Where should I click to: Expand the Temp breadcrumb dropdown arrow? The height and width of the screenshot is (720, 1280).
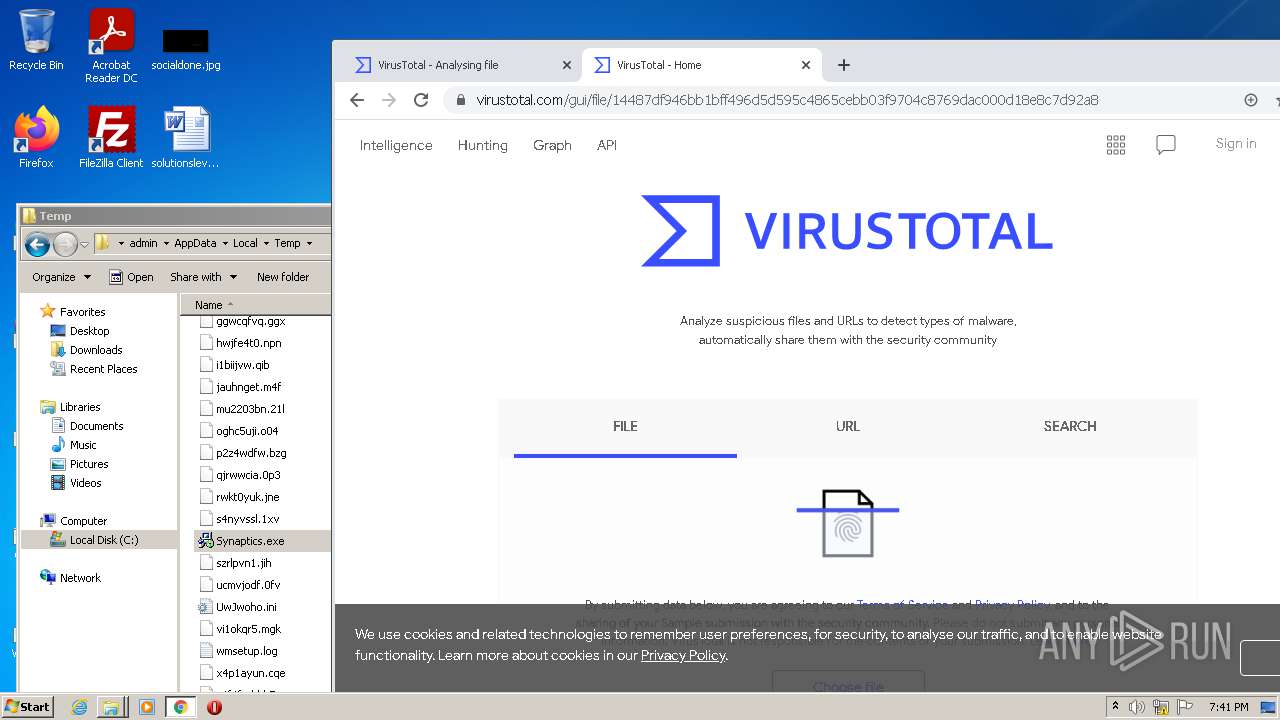pyautogui.click(x=309, y=243)
